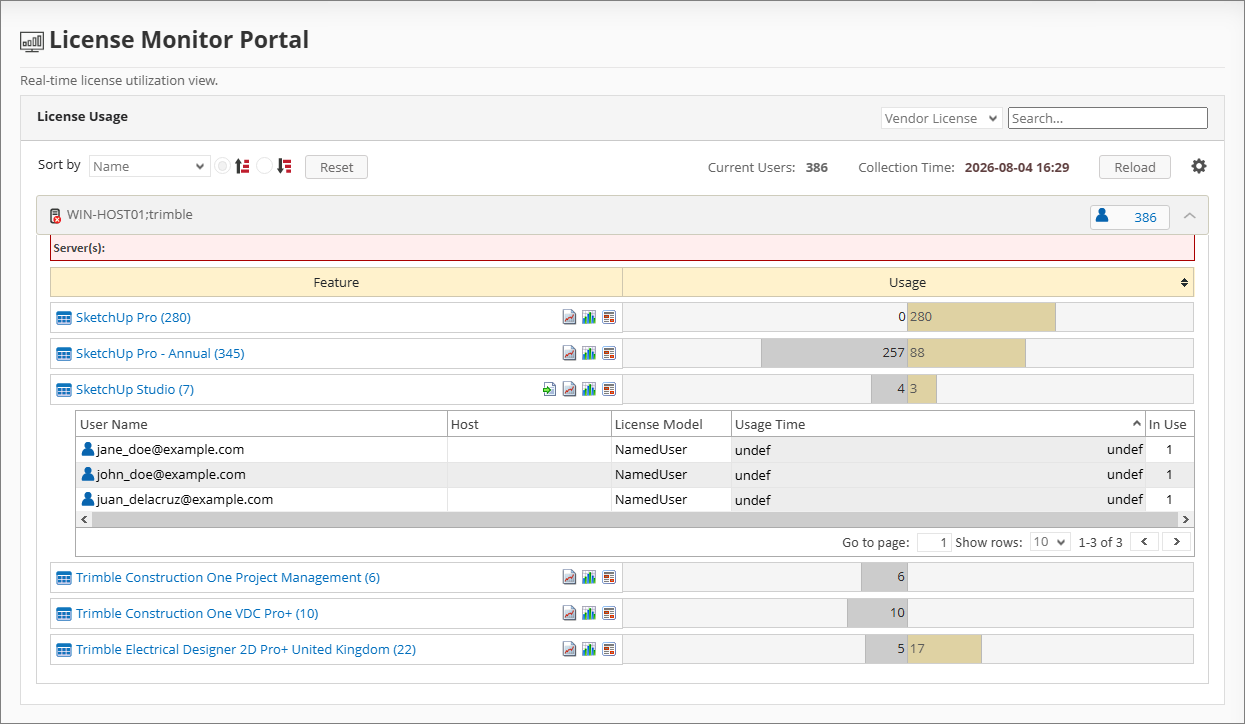
Task: Go to next page of users table
Action: (1177, 542)
